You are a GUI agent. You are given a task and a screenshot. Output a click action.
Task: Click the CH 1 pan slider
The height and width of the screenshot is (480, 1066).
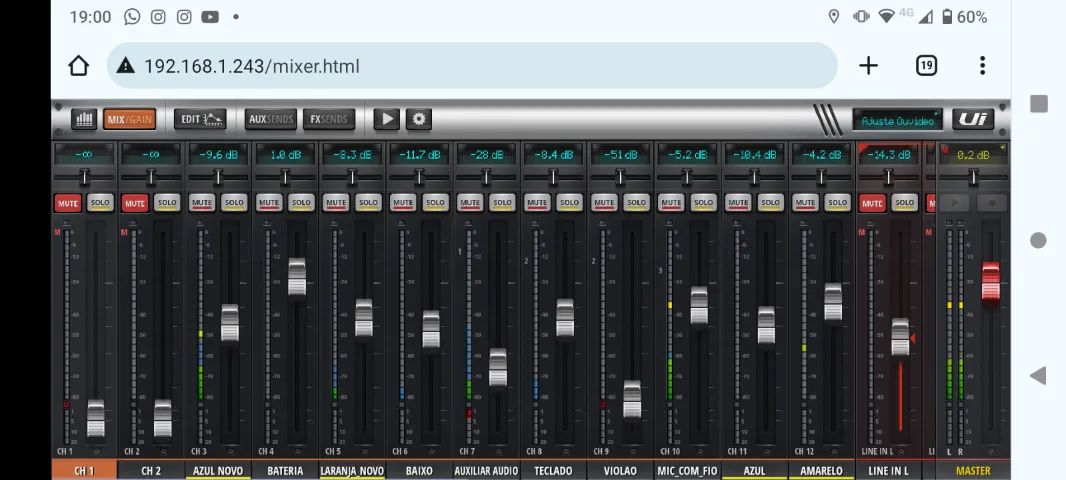[84, 177]
